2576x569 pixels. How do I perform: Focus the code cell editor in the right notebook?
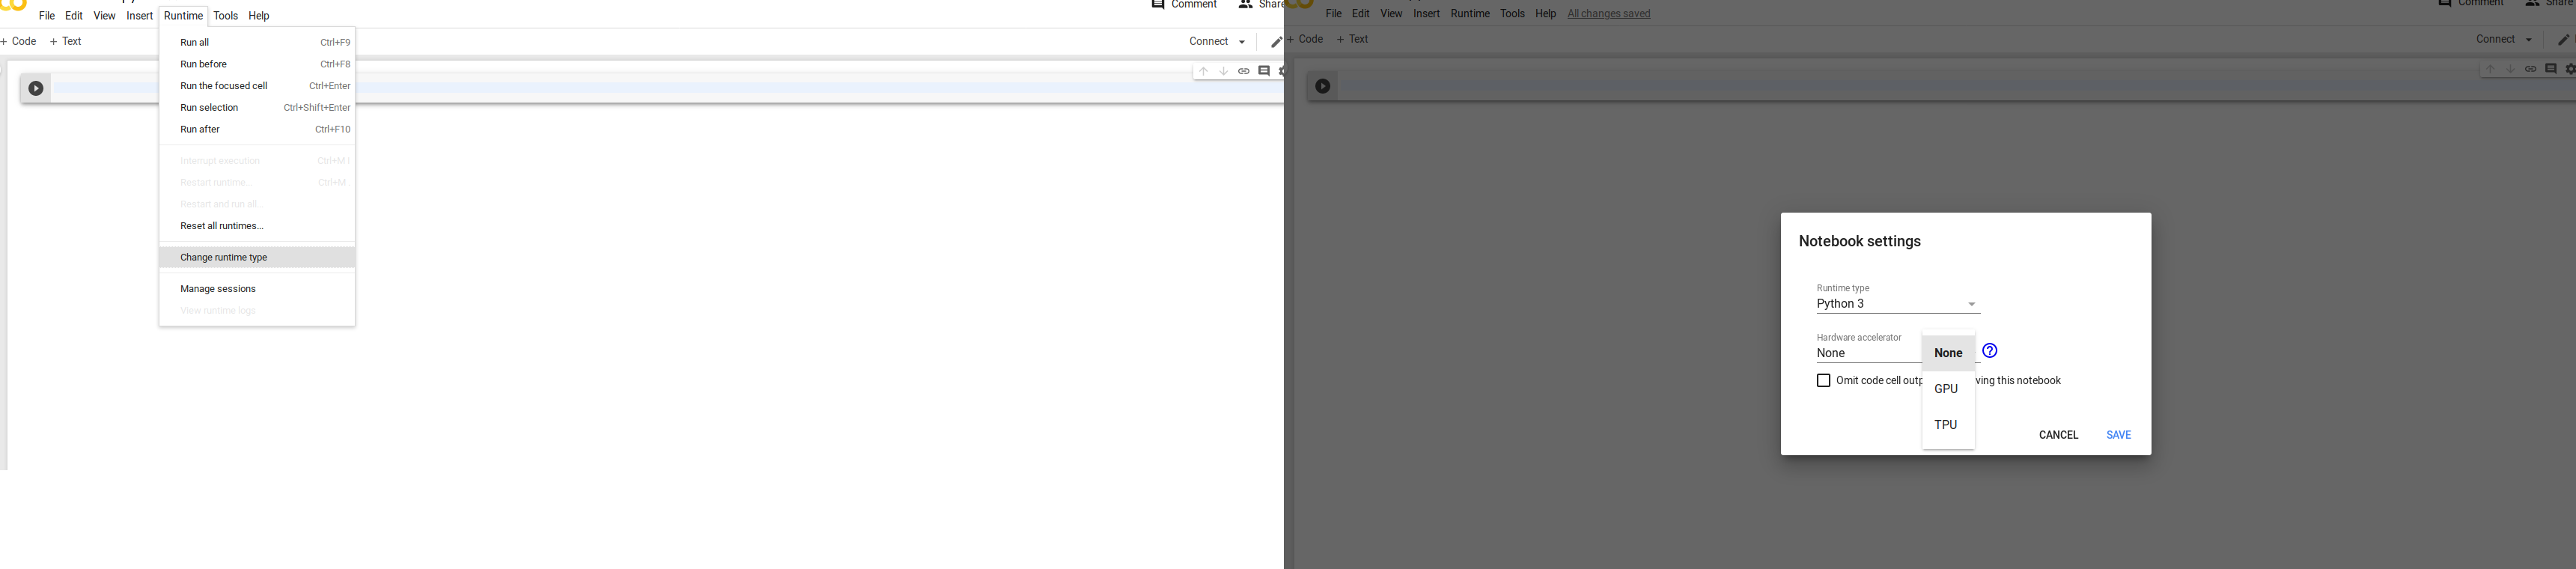pos(1957,87)
